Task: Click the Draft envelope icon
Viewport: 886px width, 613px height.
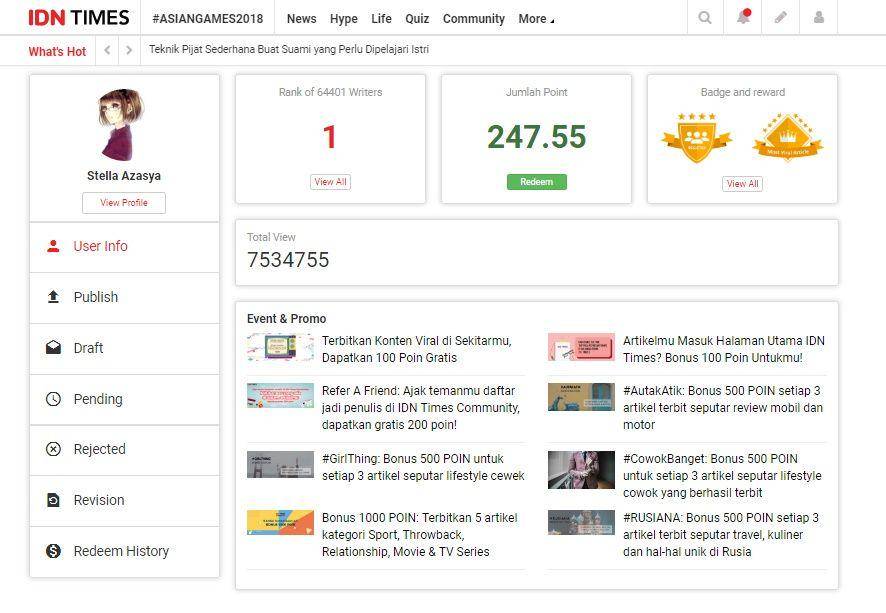Action: 53,347
